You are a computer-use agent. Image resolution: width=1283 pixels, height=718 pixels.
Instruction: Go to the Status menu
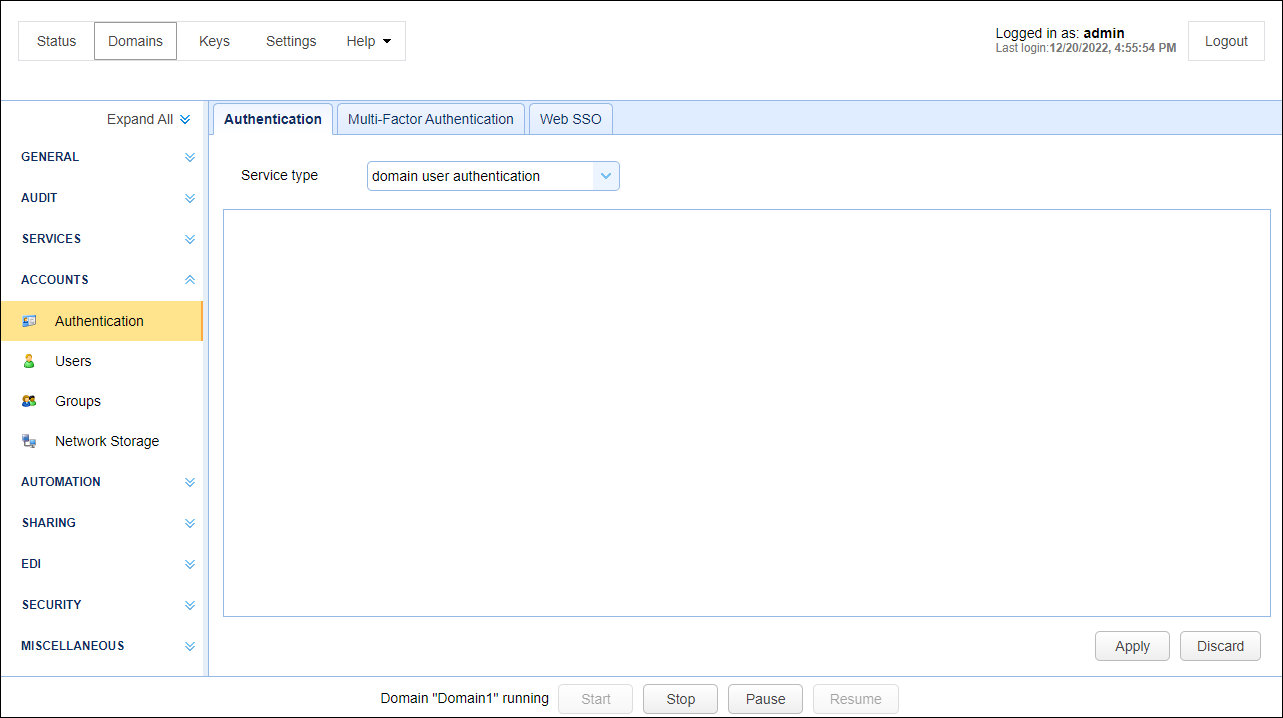tap(56, 41)
